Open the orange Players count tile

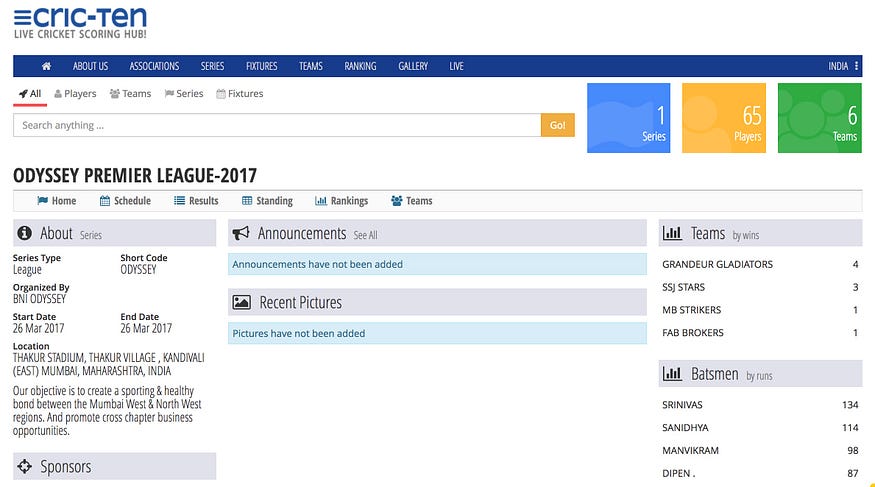tap(724, 118)
